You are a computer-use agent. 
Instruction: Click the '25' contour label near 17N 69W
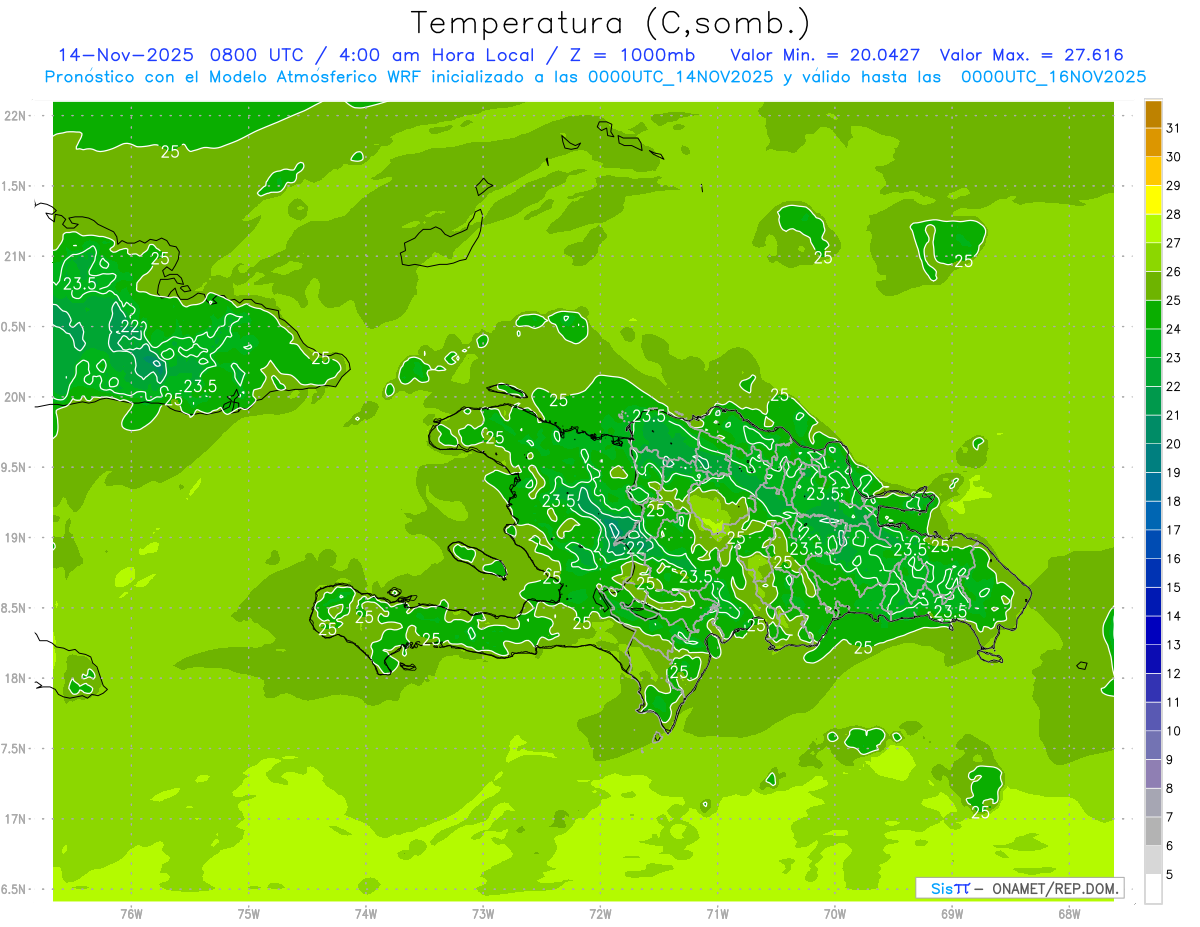981,812
